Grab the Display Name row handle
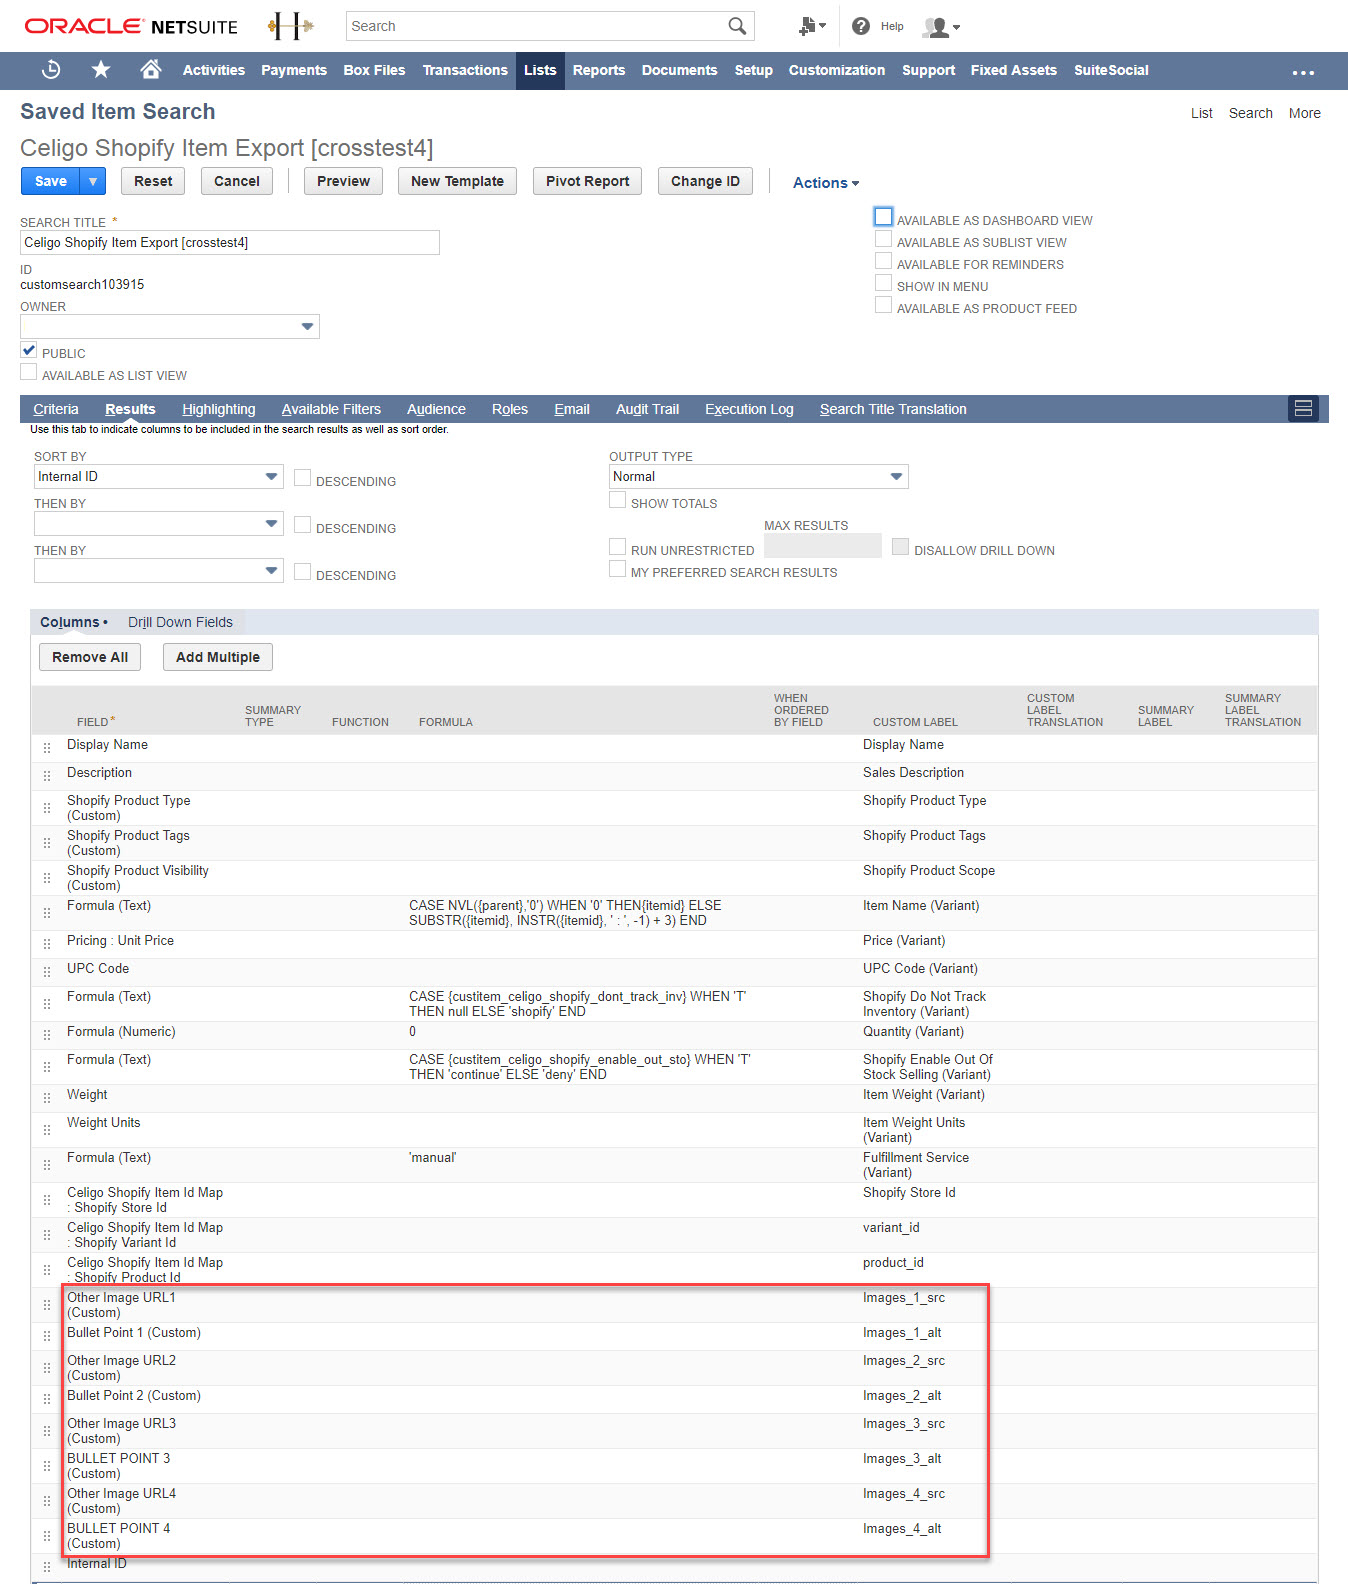Image resolution: width=1348 pixels, height=1584 pixels. coord(47,748)
